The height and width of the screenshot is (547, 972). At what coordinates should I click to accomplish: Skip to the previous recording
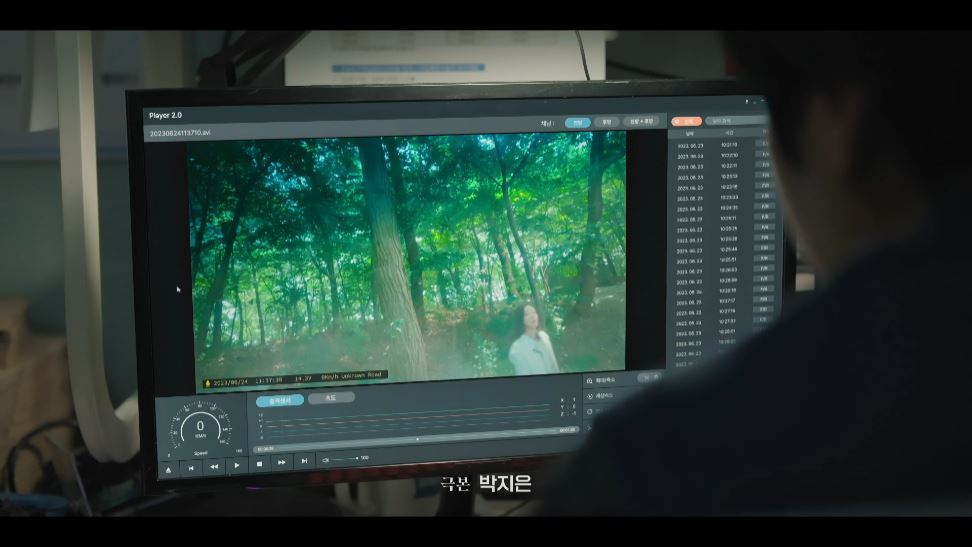[191, 468]
